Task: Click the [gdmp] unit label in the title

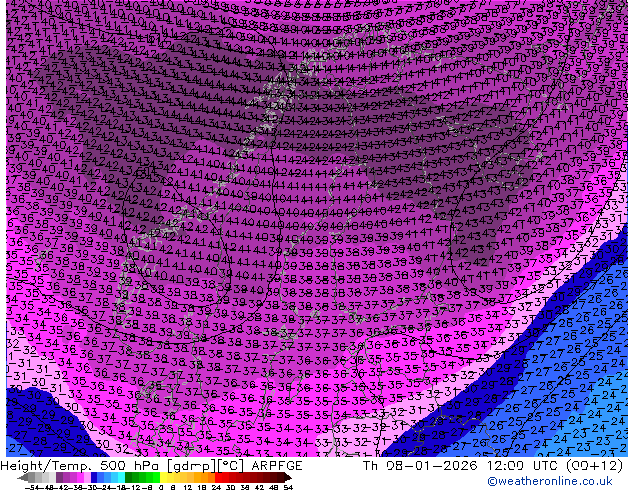Action: point(192,466)
